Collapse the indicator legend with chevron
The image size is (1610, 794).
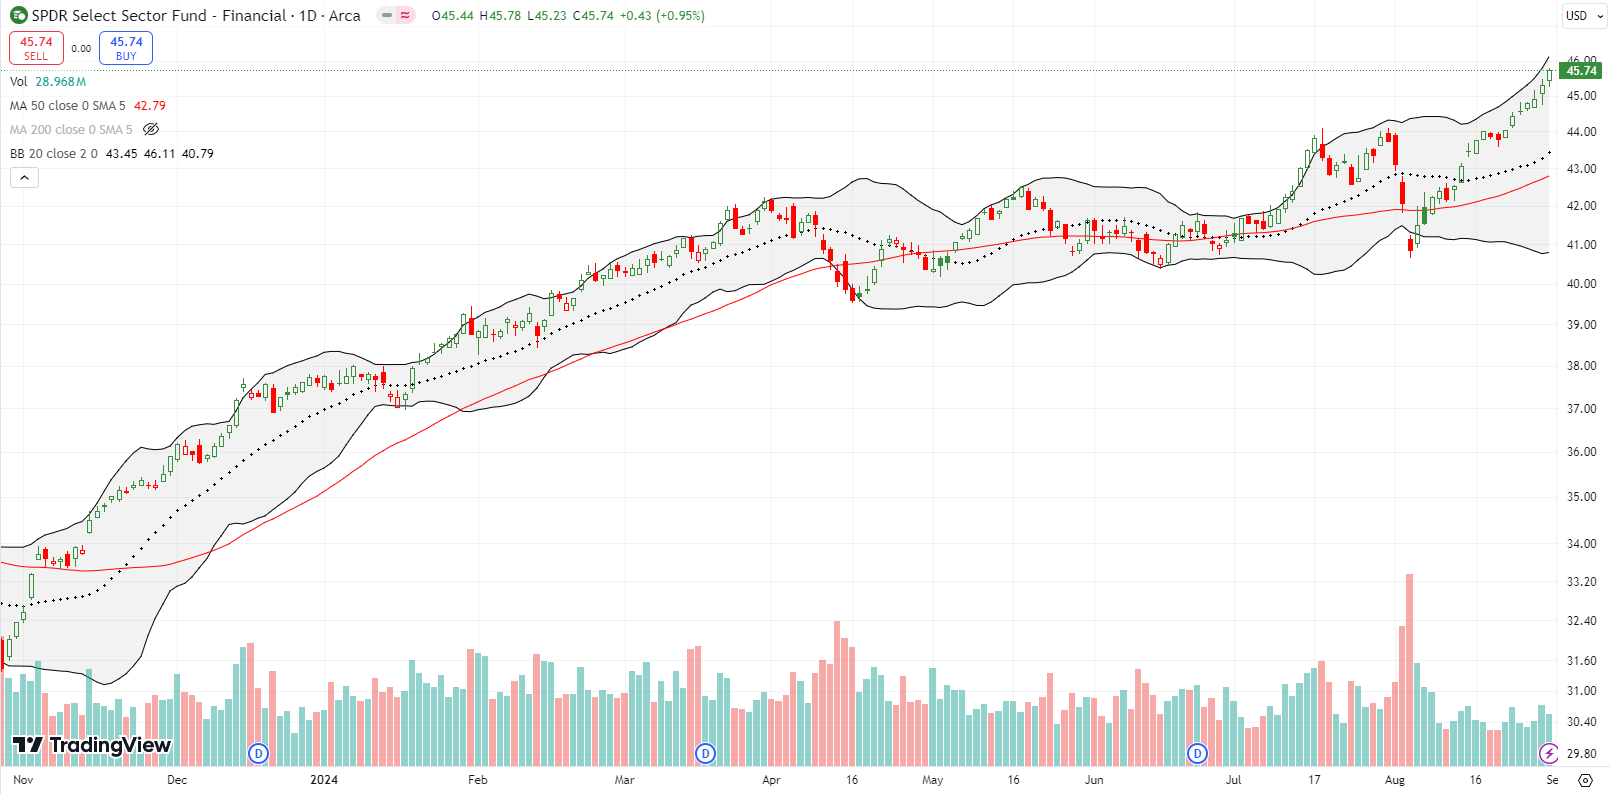[x=24, y=177]
